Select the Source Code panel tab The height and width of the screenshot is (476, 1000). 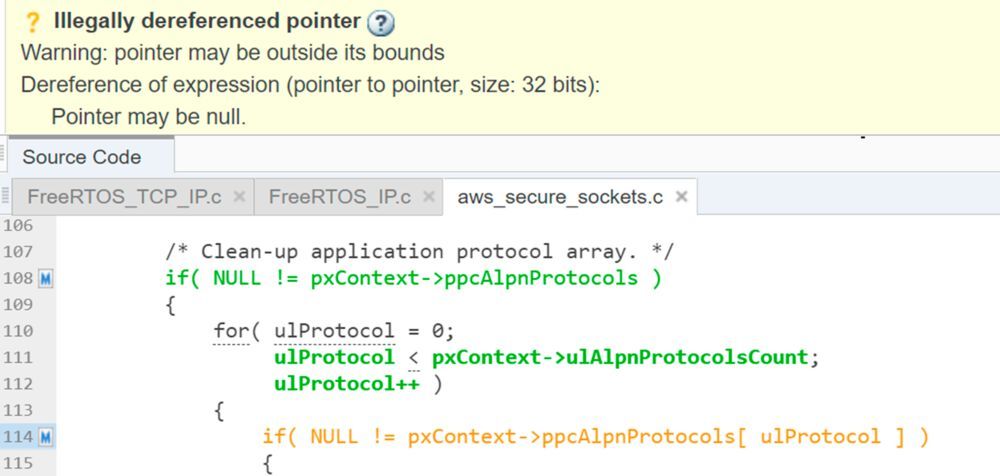click(82, 157)
